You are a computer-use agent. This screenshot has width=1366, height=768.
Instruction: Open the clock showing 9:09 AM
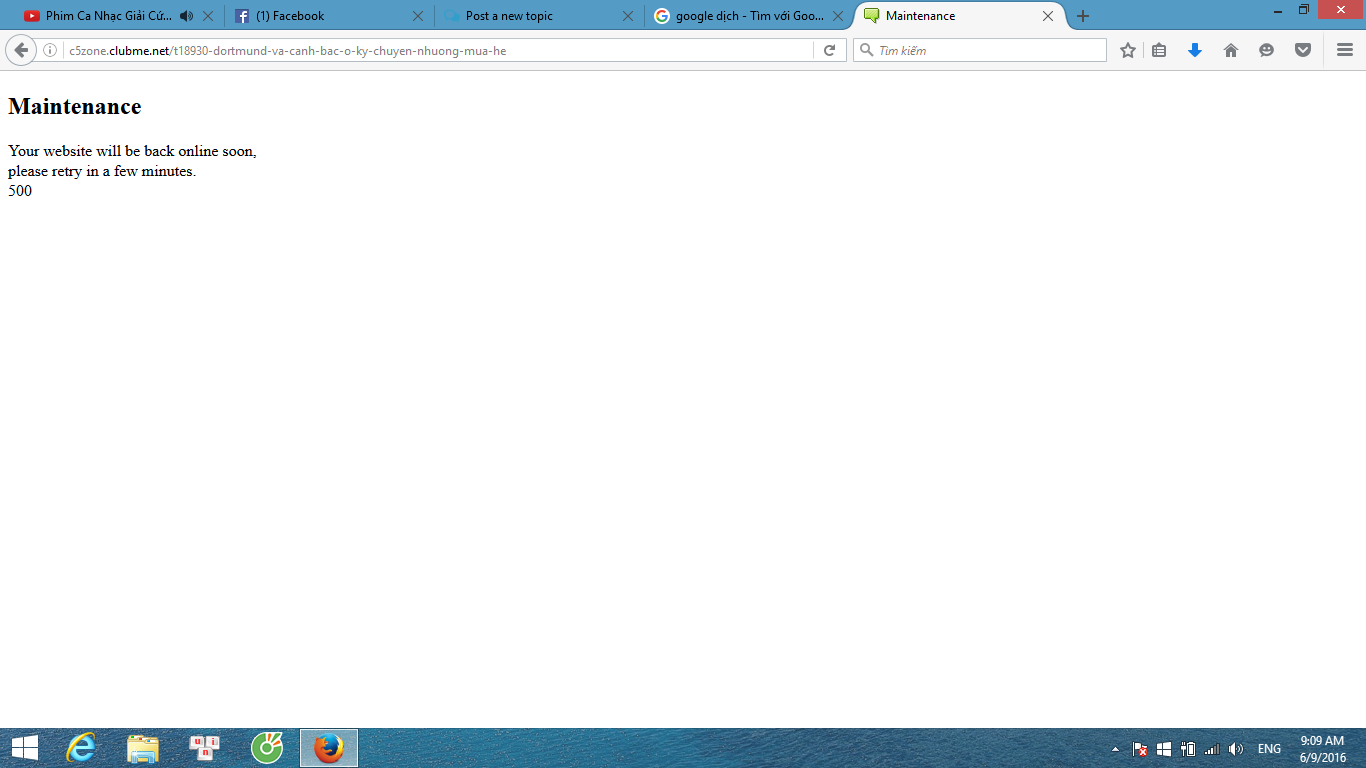(x=1322, y=749)
